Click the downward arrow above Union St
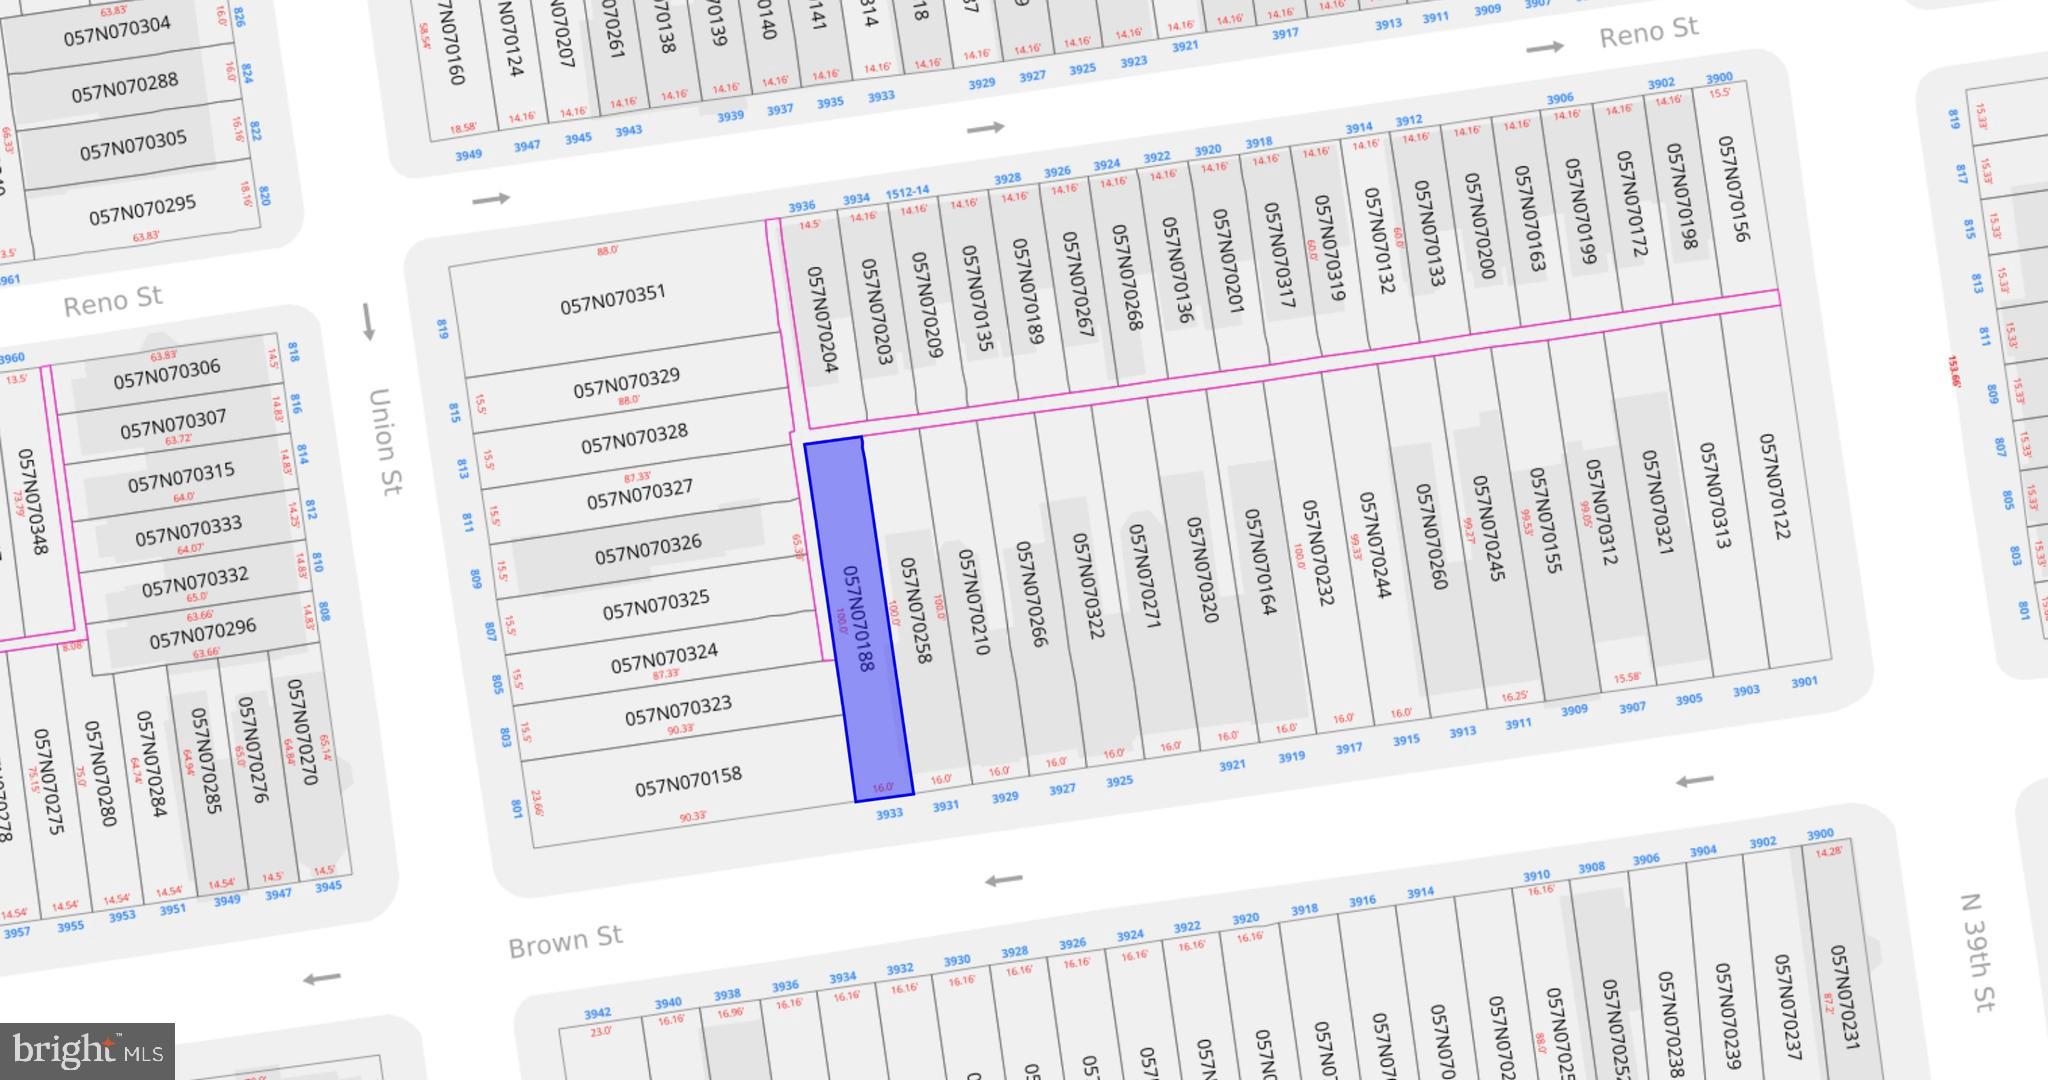 (368, 322)
